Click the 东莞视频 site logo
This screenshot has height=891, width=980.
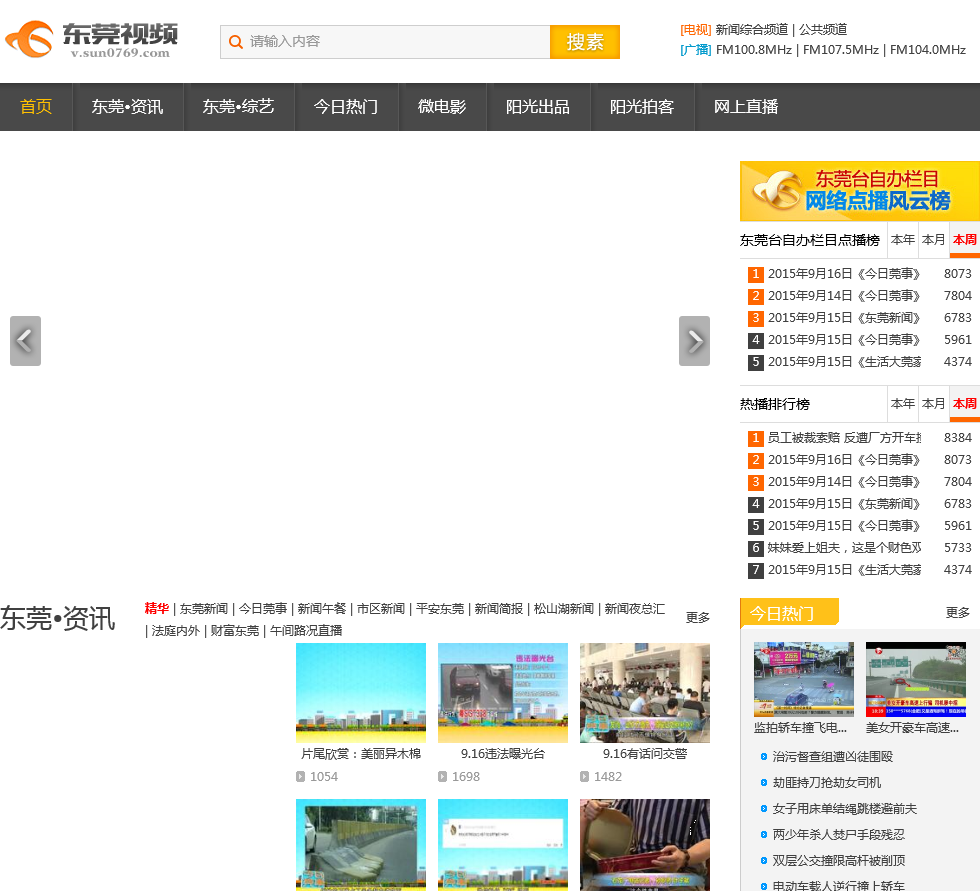[x=91, y=40]
